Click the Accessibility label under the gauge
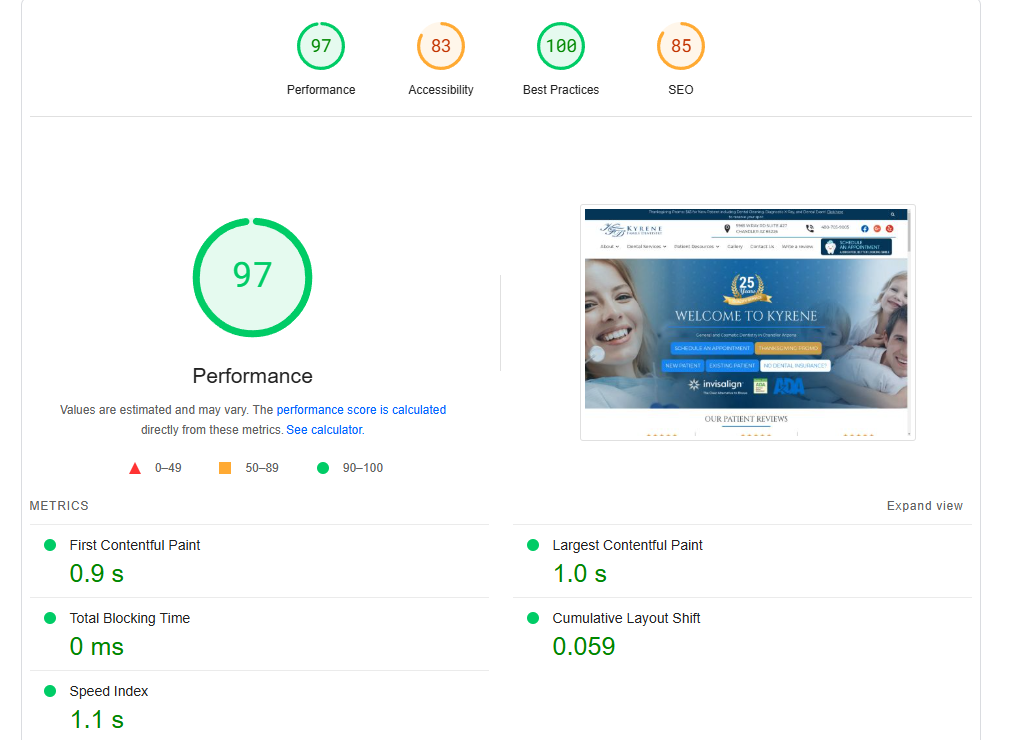 (x=441, y=89)
